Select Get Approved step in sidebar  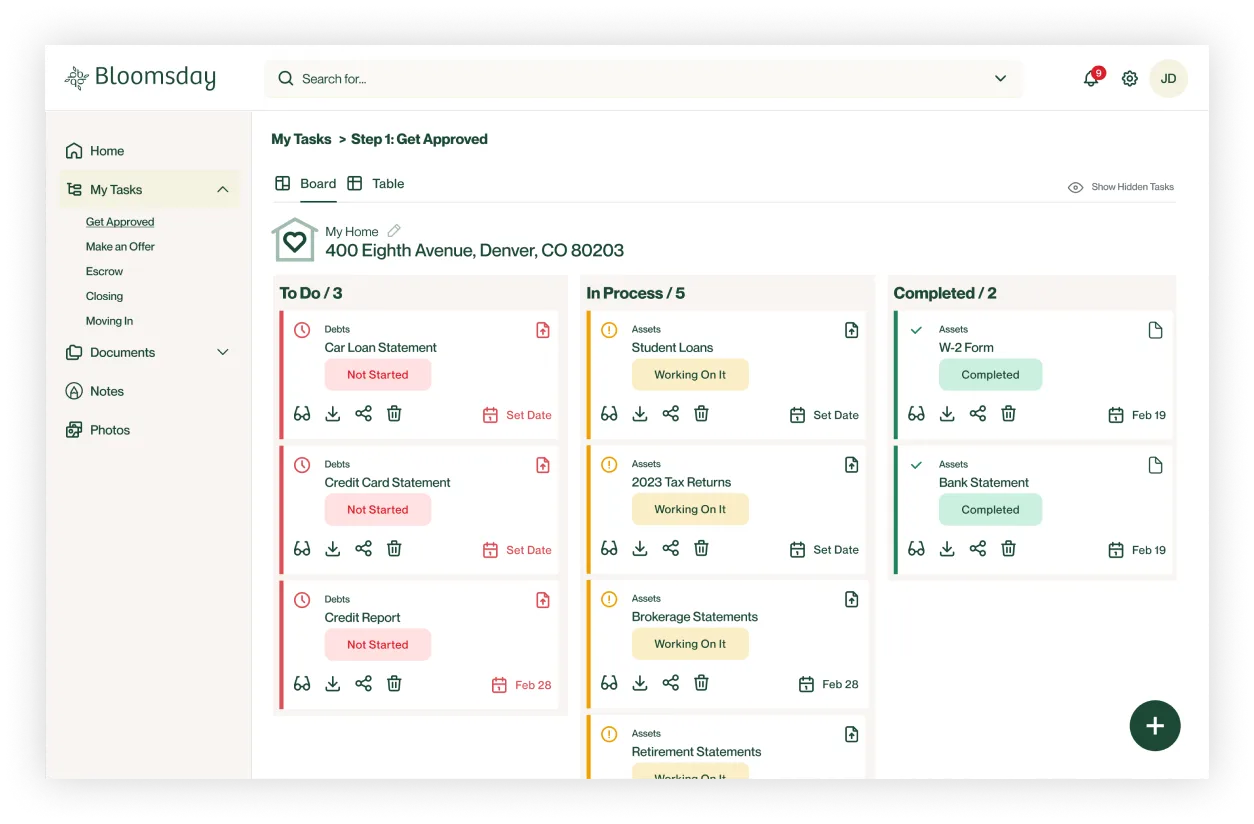[120, 222]
